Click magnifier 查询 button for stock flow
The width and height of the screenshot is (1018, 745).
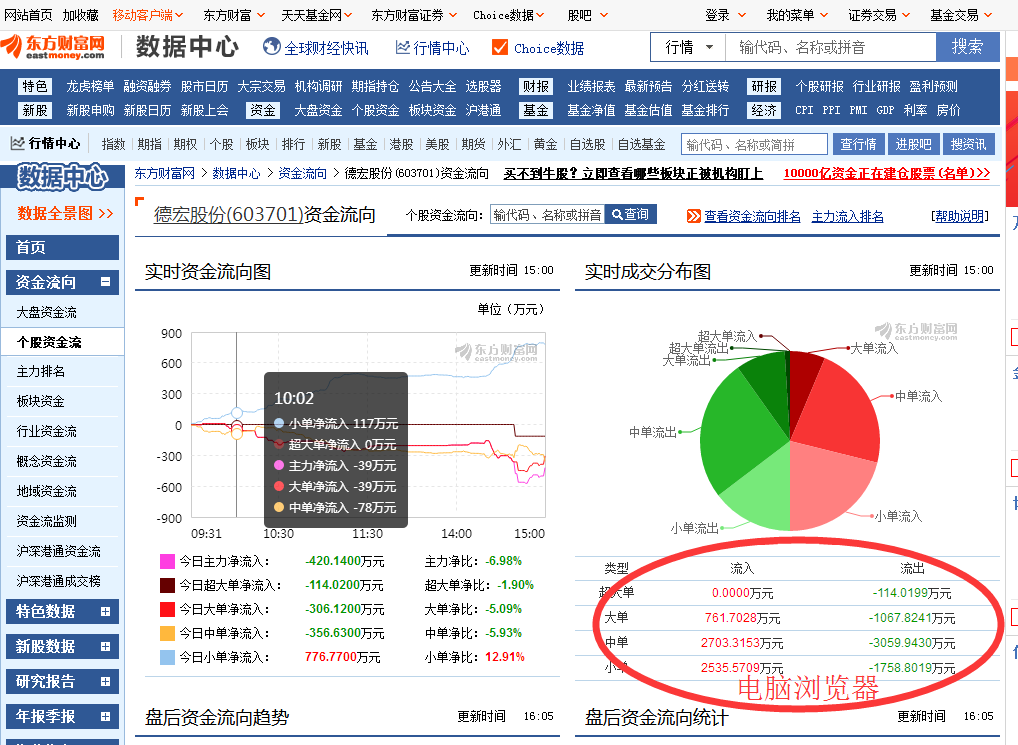tap(630, 214)
